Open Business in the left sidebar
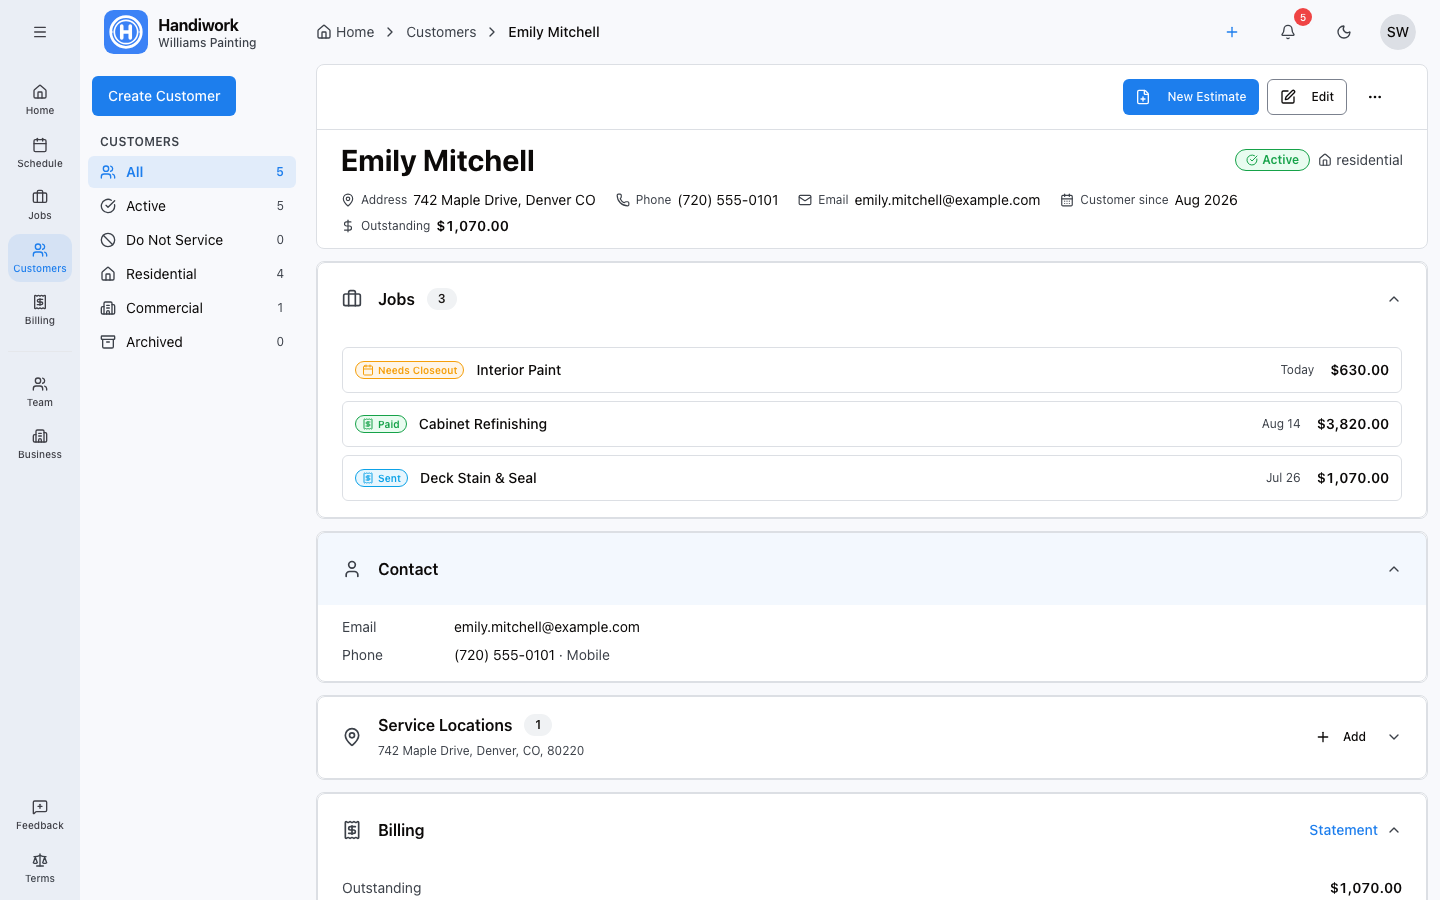This screenshot has width=1440, height=900. click(40, 444)
